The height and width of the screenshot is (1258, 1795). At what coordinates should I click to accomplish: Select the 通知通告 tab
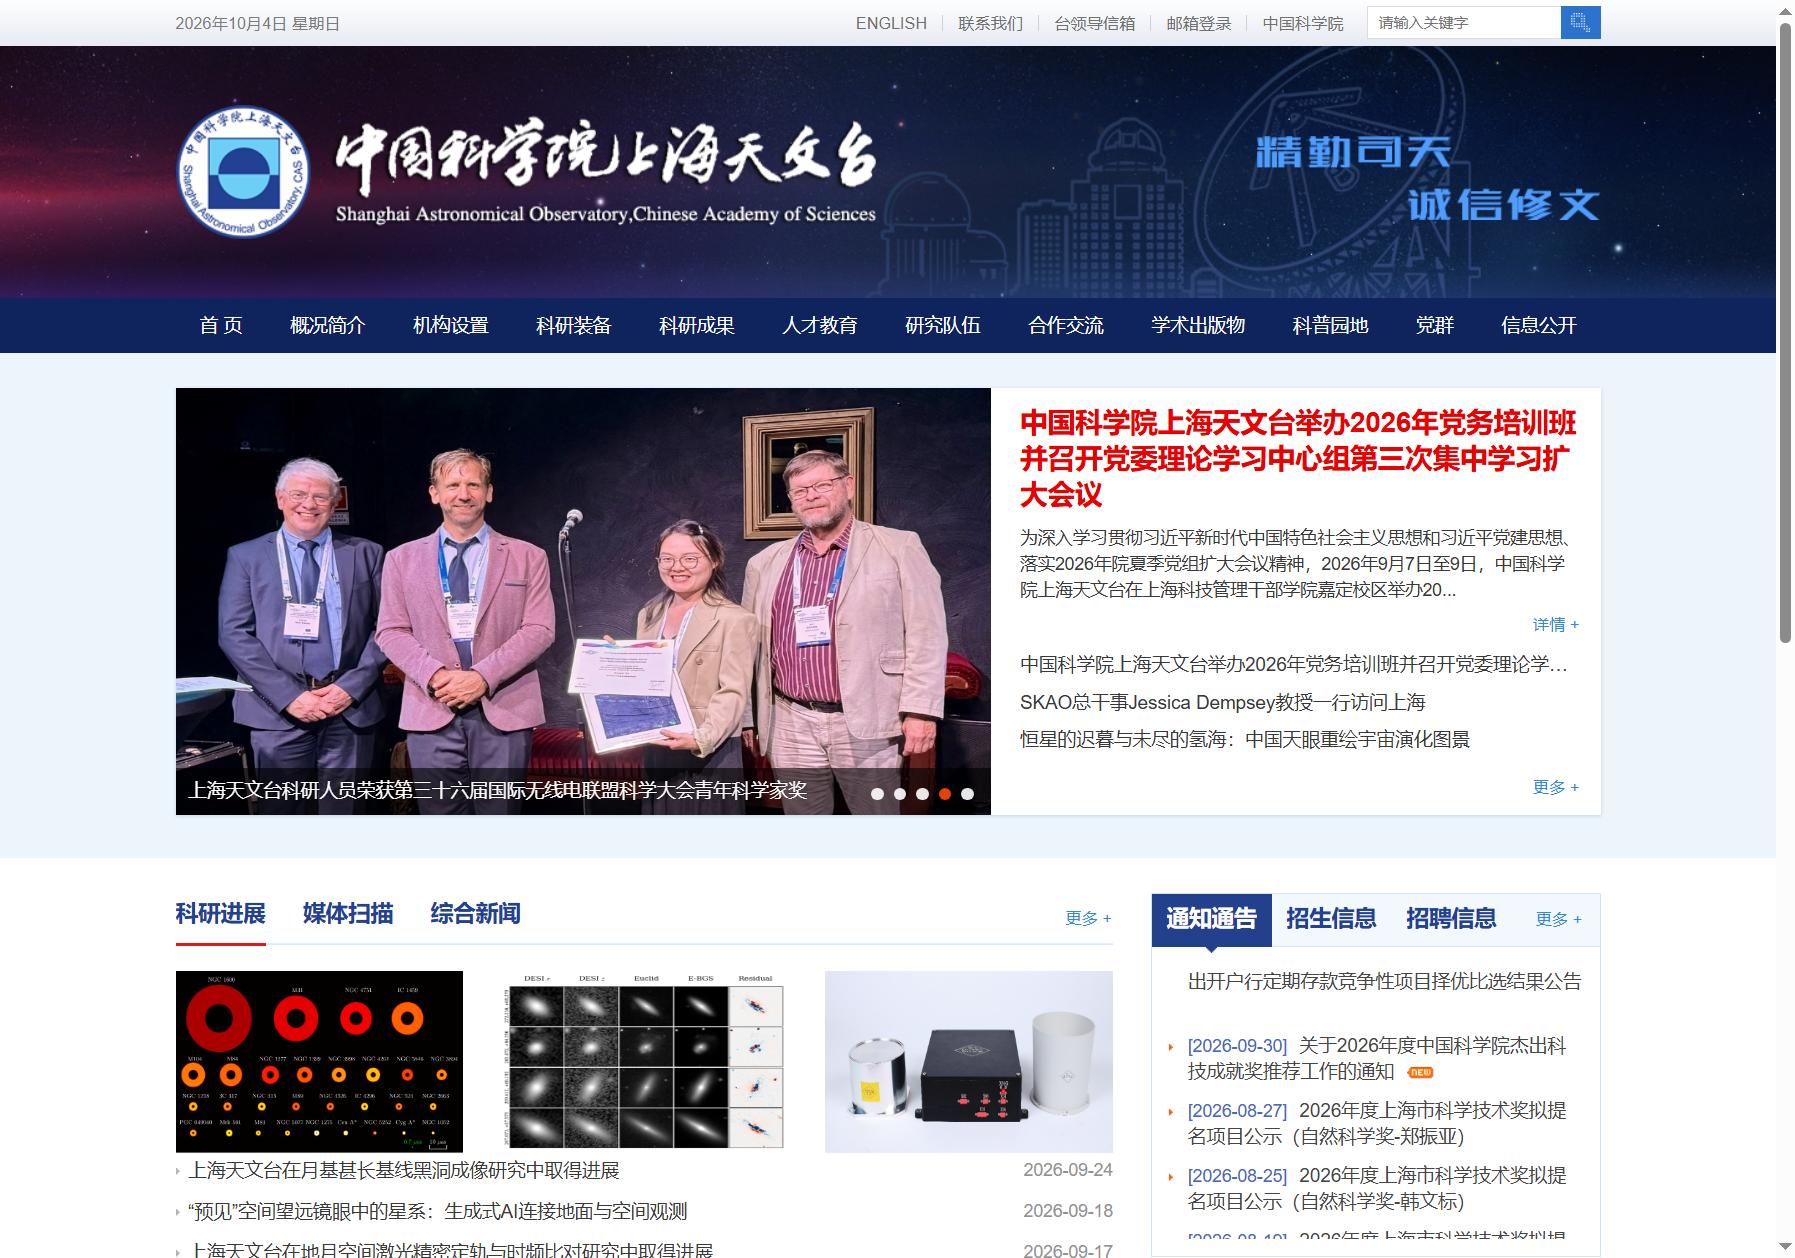pyautogui.click(x=1211, y=919)
